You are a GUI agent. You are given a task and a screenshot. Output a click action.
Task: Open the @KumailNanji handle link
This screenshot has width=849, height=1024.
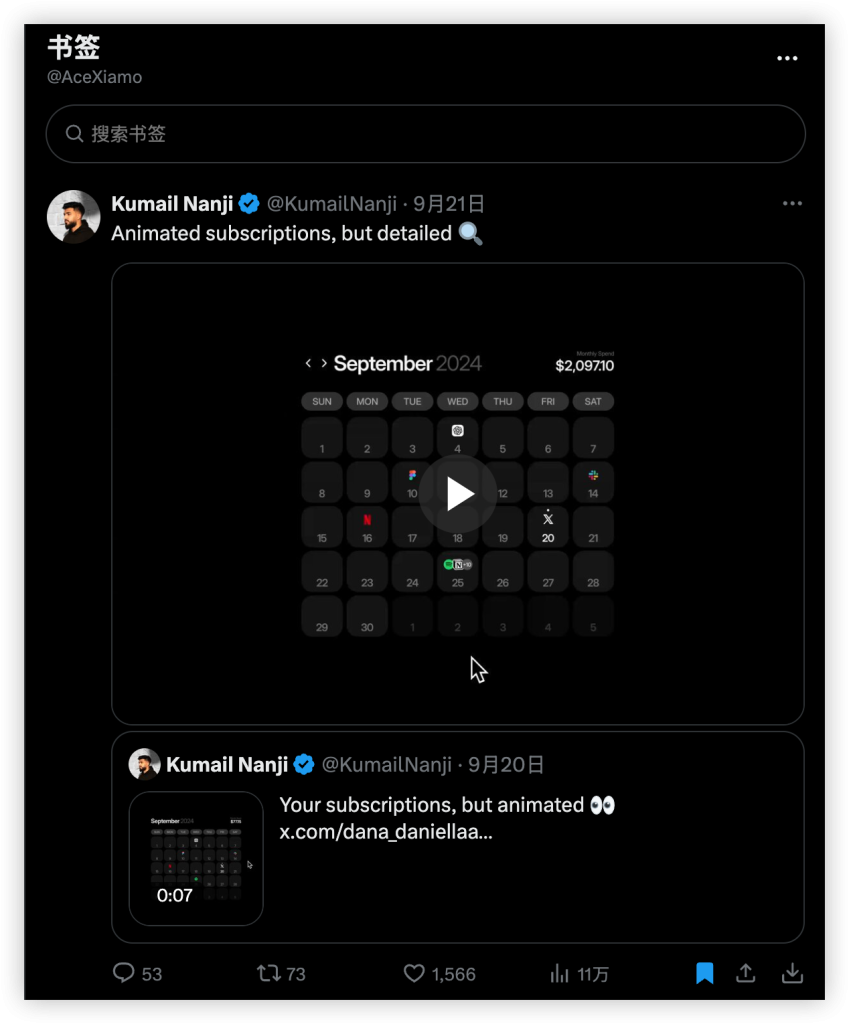click(331, 204)
